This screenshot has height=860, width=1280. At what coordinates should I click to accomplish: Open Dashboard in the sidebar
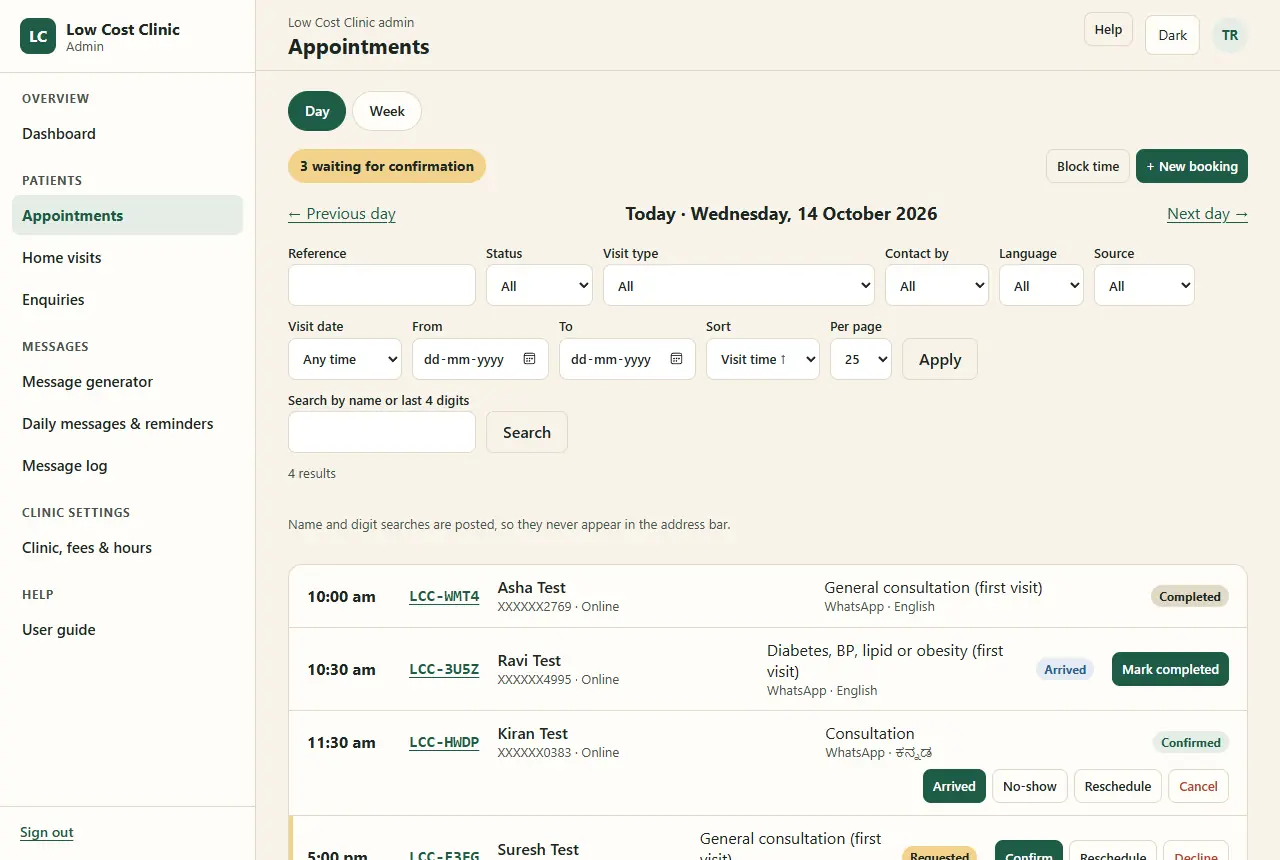[127, 134]
